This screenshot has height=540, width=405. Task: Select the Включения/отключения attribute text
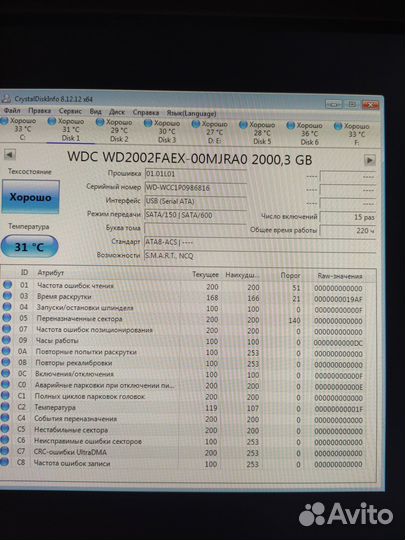click(74, 374)
